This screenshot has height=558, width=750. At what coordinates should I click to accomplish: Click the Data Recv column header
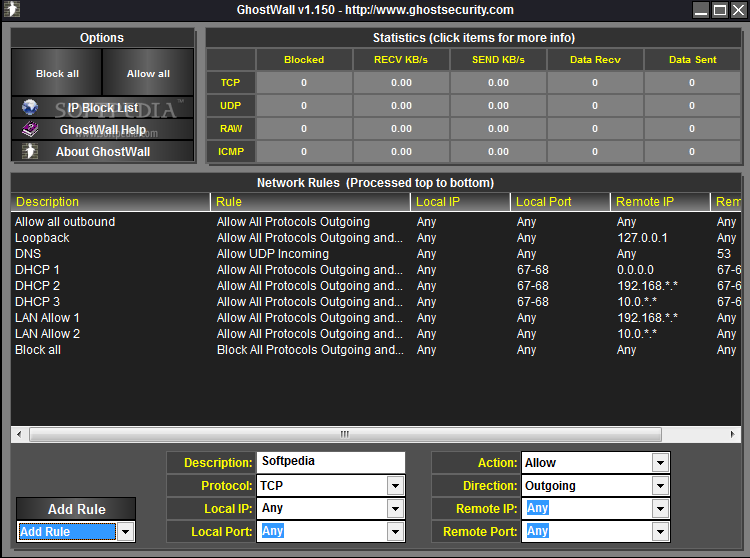[595, 60]
